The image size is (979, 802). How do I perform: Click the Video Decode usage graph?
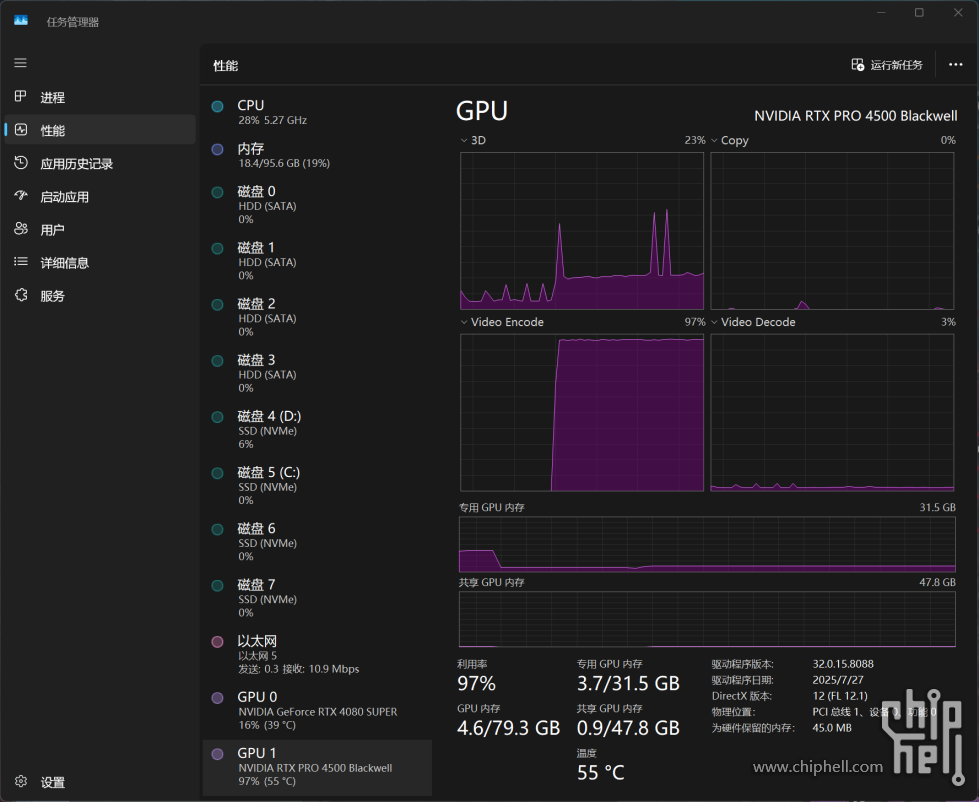coord(832,413)
